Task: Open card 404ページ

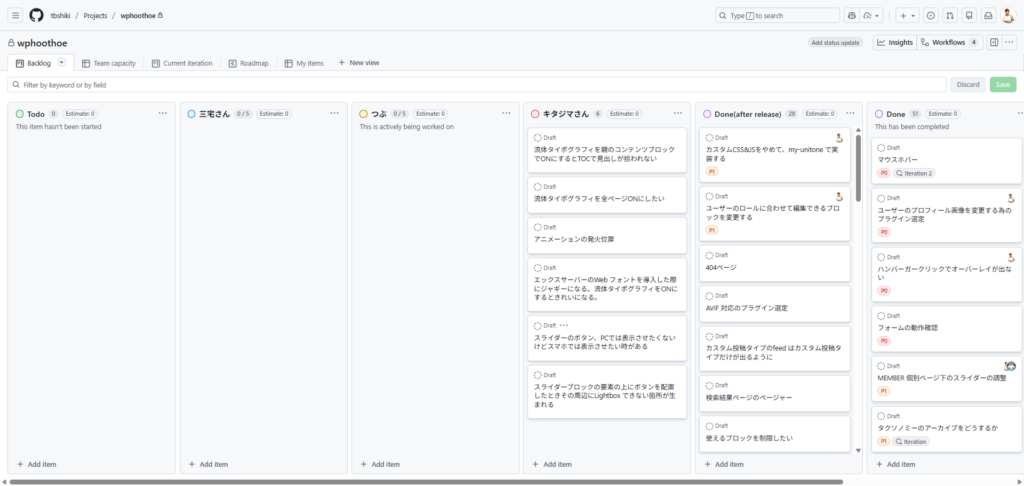Action: tap(721, 267)
